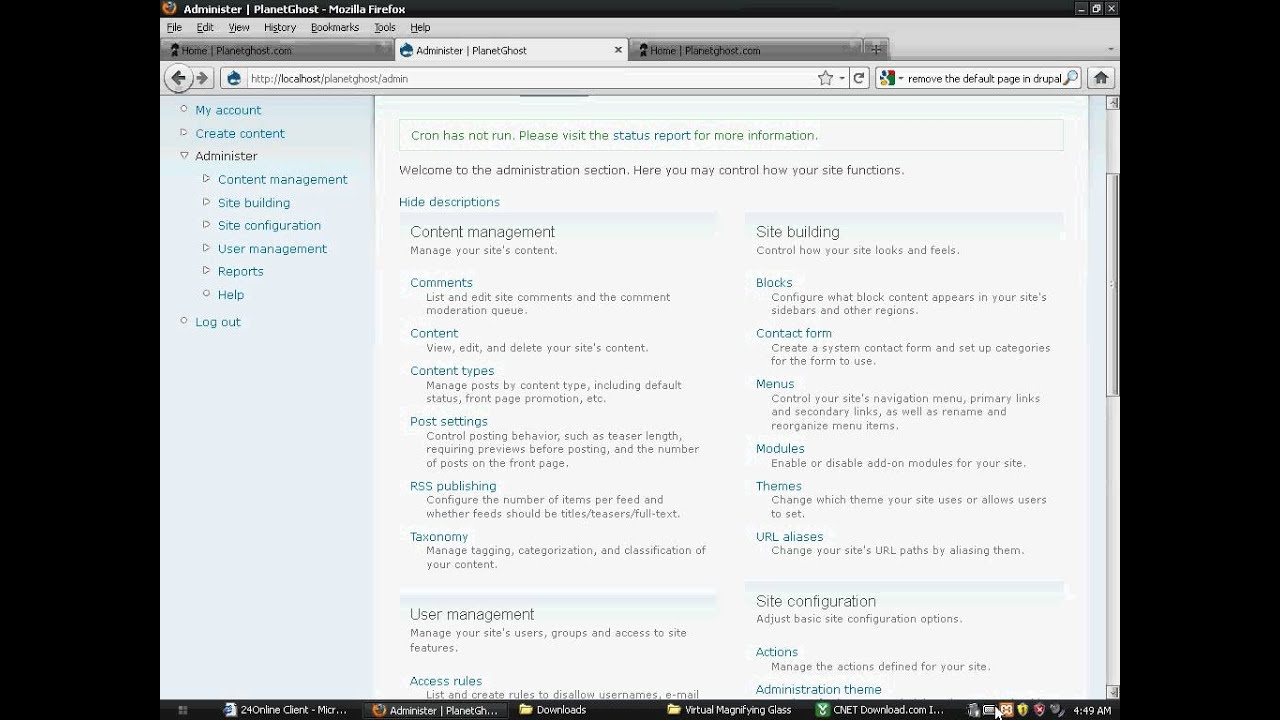This screenshot has width=1280, height=720.
Task: Open RSS publishing link
Action: pyautogui.click(x=453, y=486)
